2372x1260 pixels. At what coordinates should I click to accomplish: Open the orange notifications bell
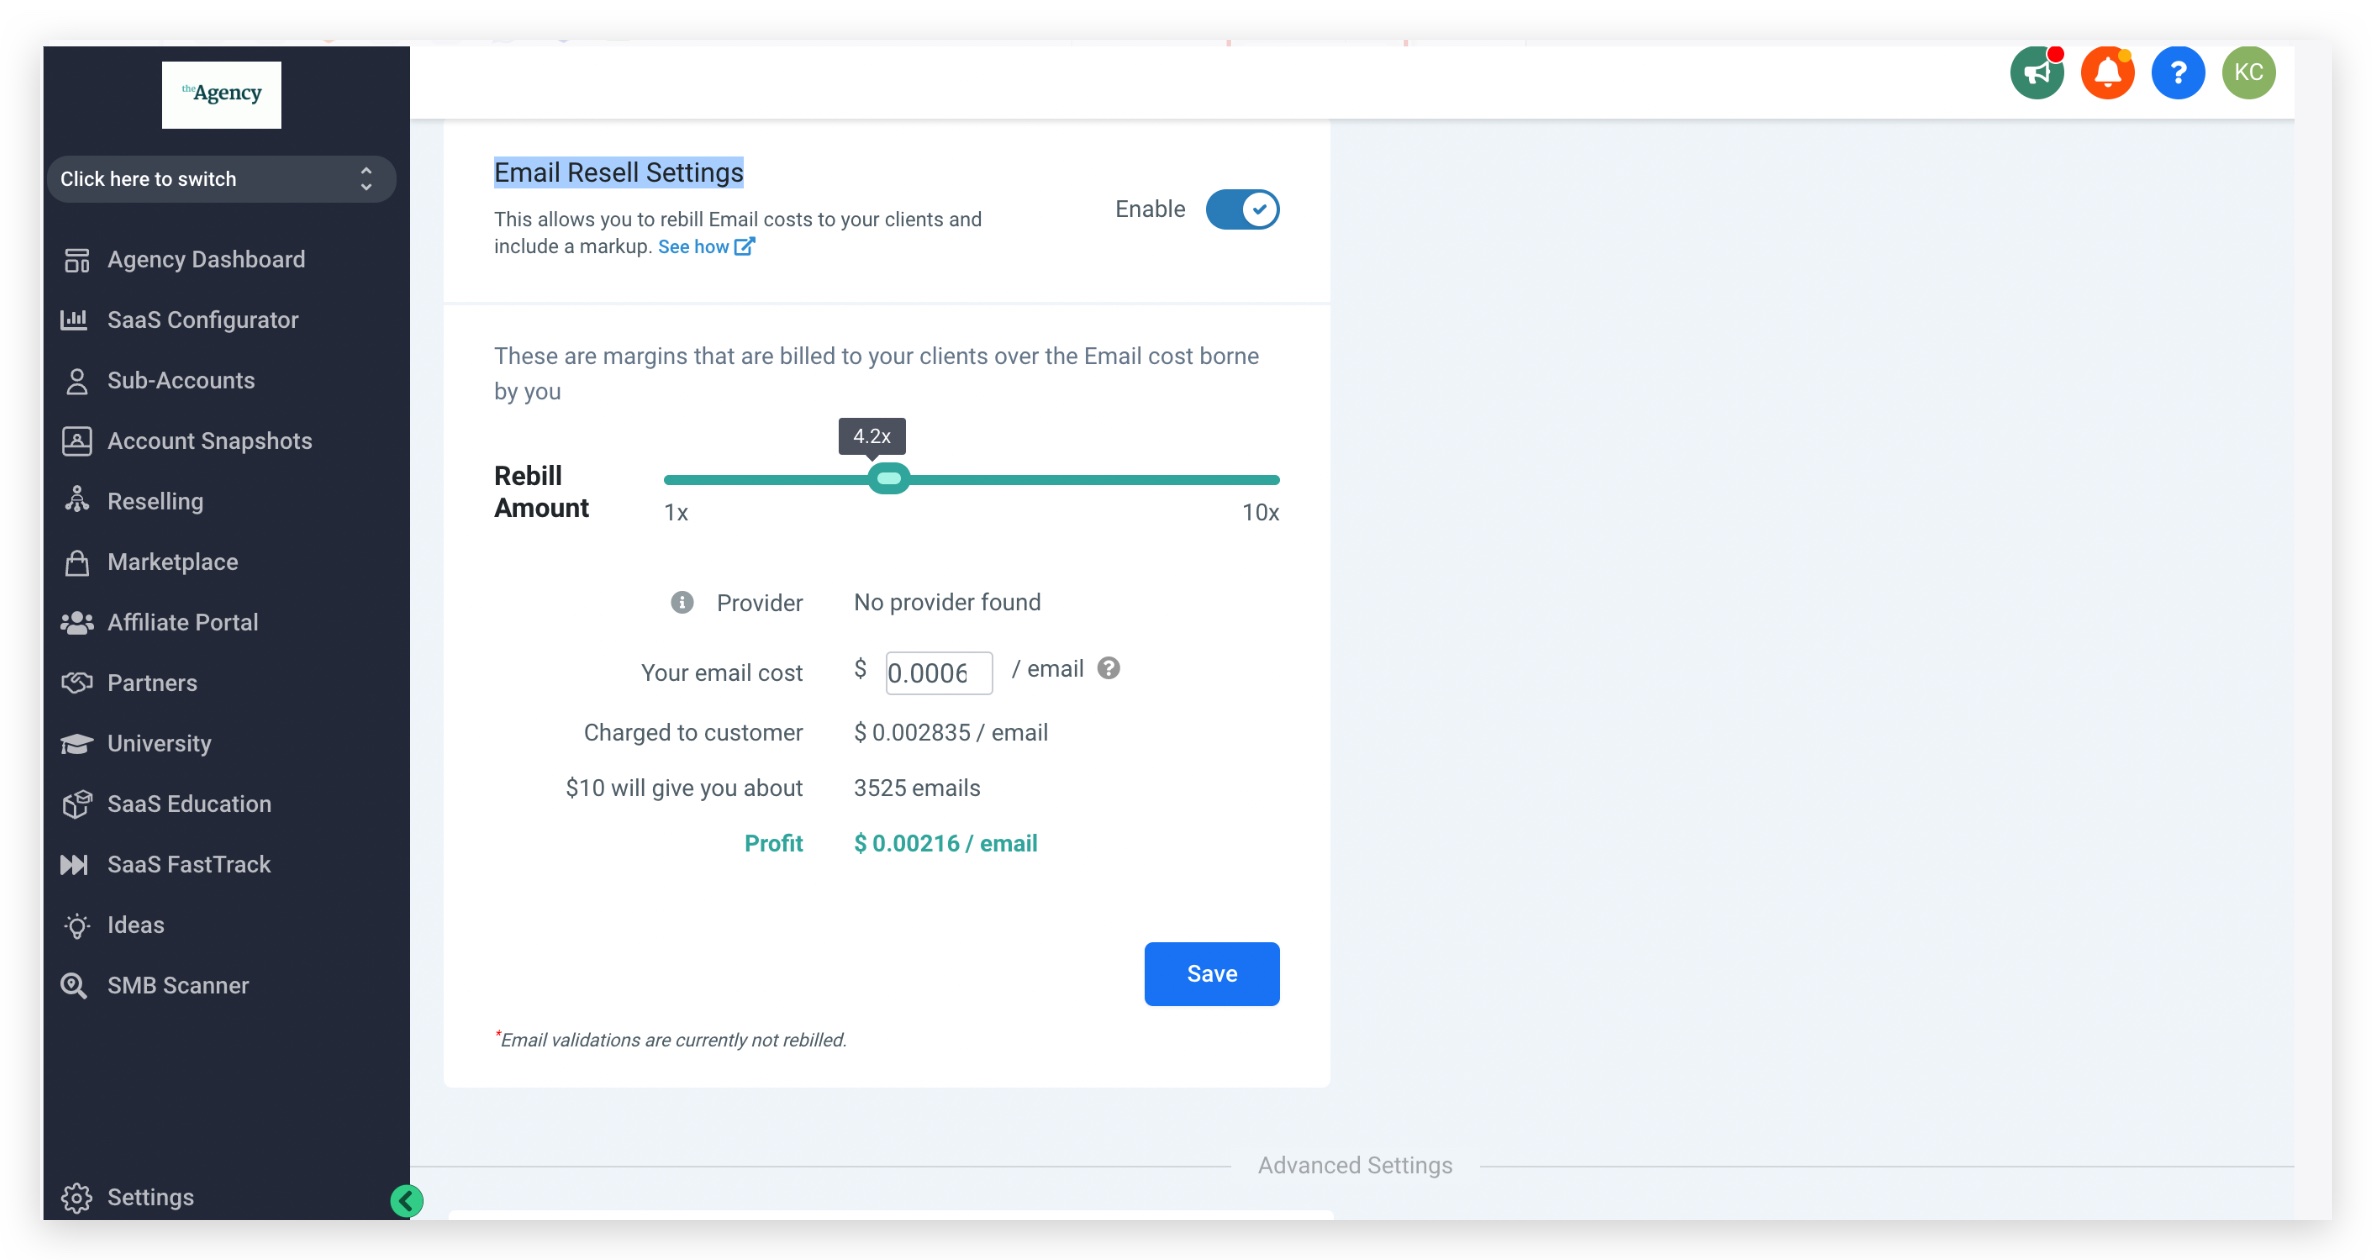point(2107,73)
